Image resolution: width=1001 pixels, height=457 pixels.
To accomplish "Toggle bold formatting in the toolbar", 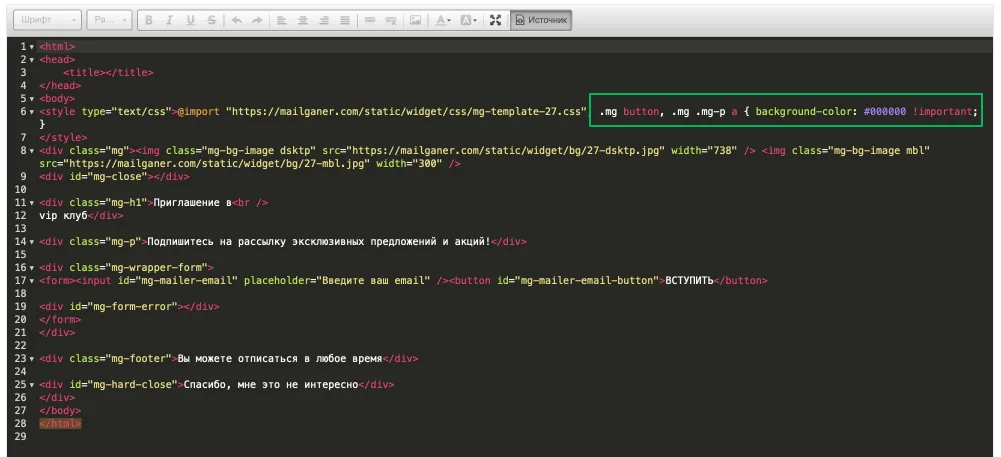I will pyautogui.click(x=149, y=20).
